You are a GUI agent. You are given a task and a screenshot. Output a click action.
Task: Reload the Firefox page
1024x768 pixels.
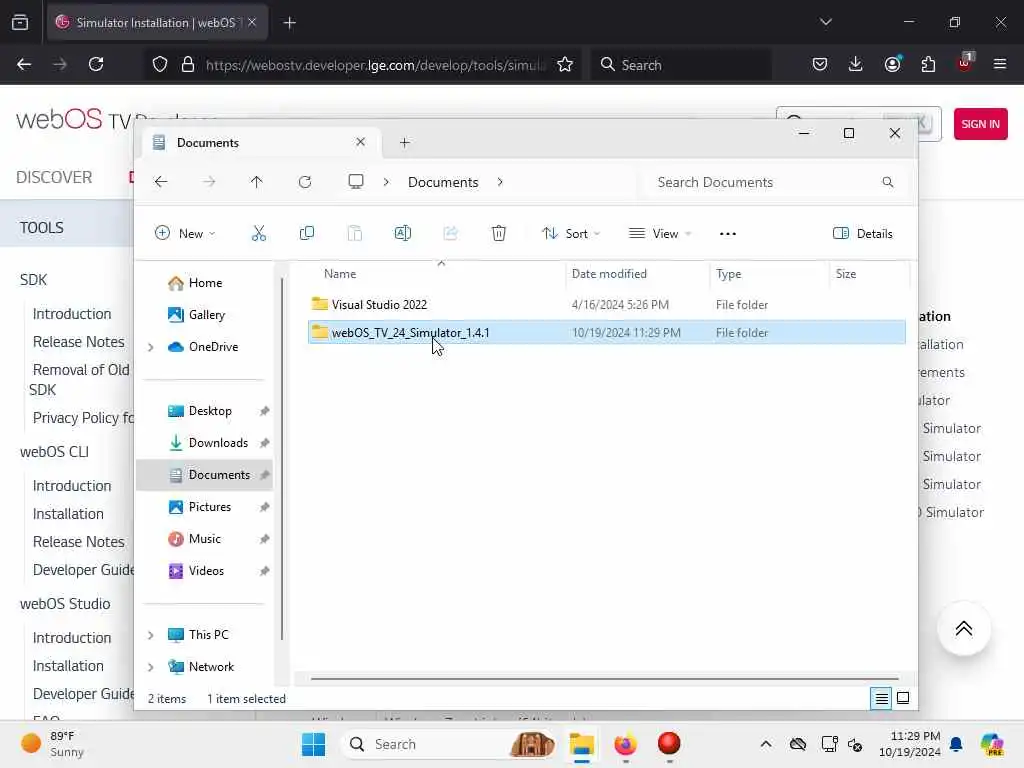[96, 64]
